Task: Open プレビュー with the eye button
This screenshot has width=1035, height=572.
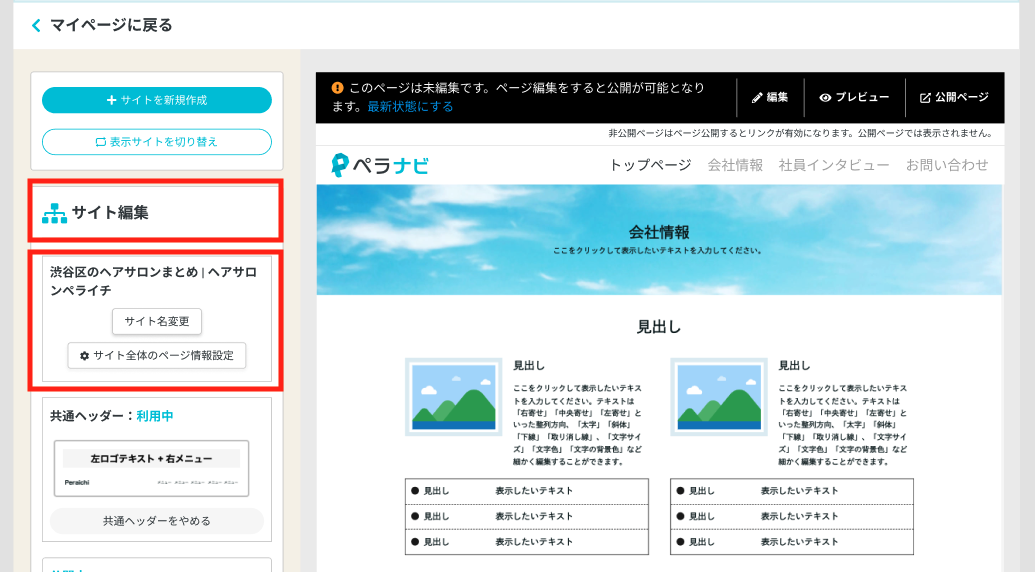Action: (x=854, y=97)
